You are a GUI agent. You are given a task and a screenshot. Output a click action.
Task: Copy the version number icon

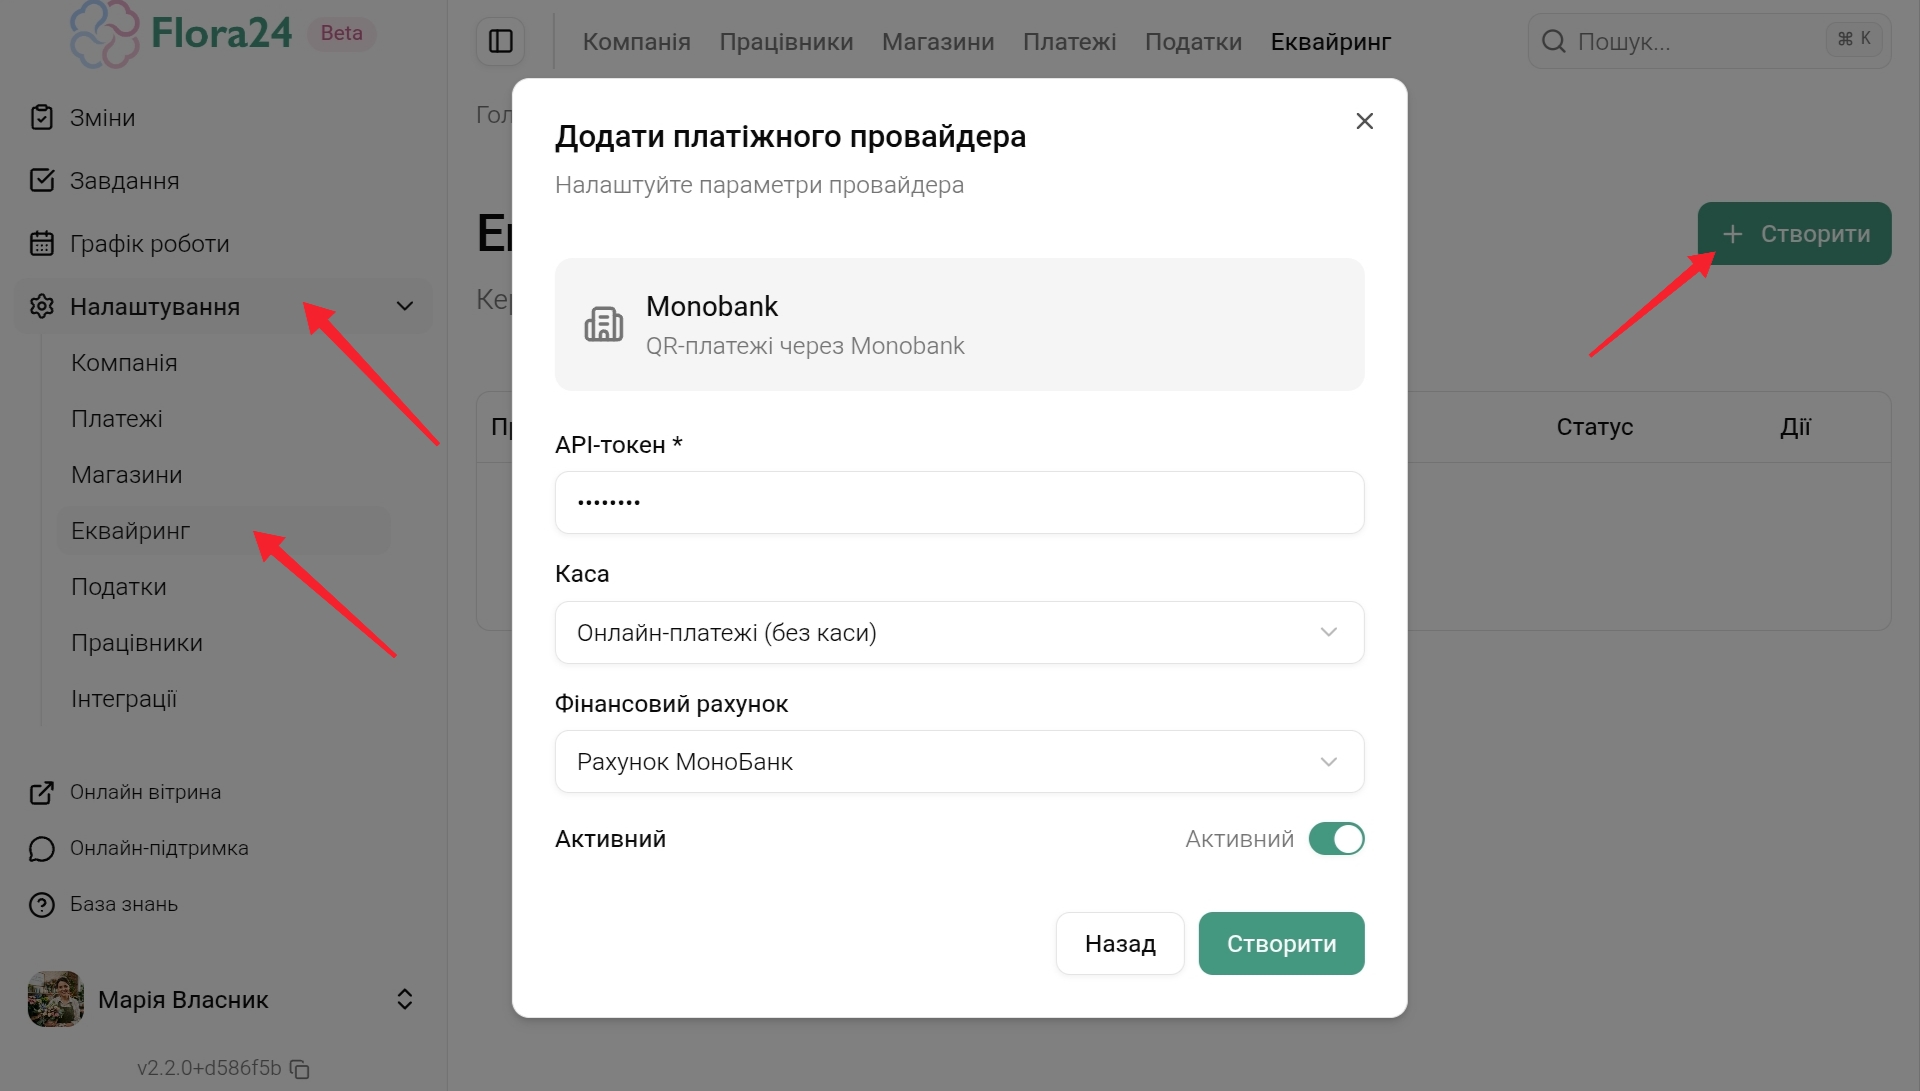[300, 1069]
